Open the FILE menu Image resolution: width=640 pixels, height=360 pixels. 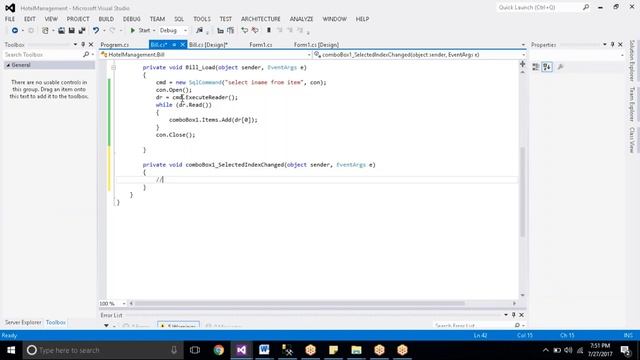pyautogui.click(x=10, y=19)
